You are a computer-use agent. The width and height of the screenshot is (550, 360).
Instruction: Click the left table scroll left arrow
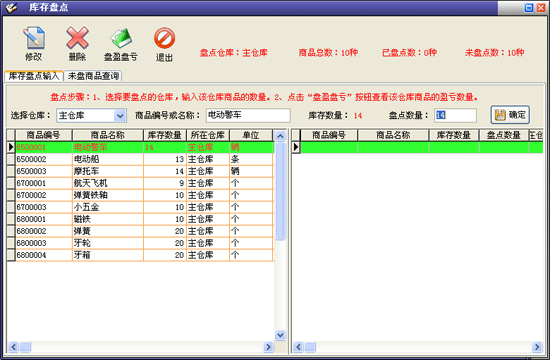pos(13,347)
